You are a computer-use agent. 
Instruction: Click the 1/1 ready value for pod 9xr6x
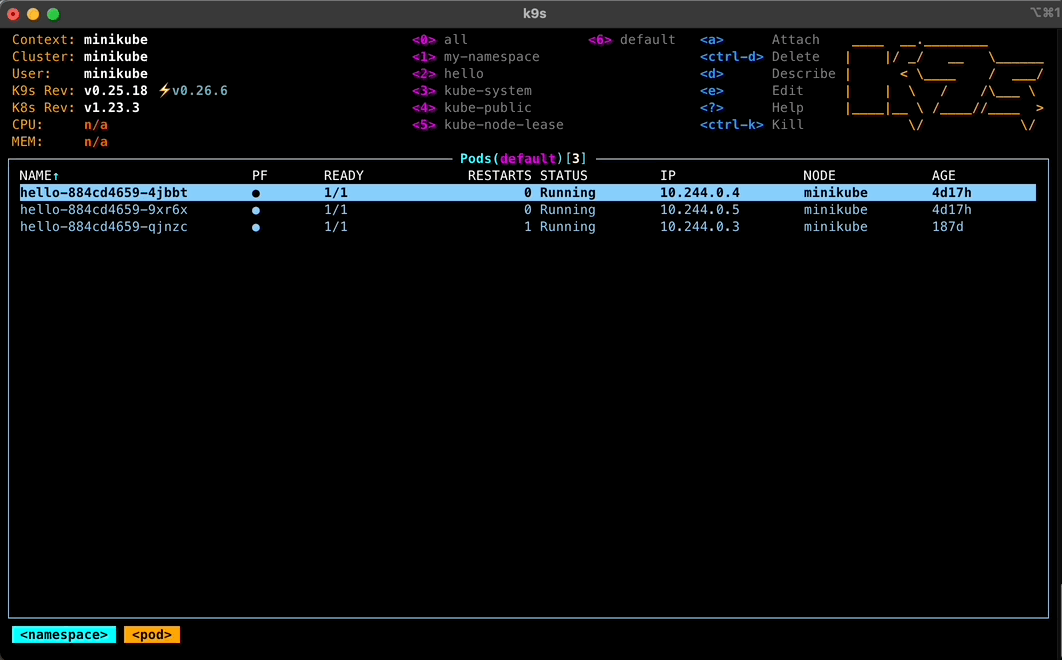pos(335,210)
